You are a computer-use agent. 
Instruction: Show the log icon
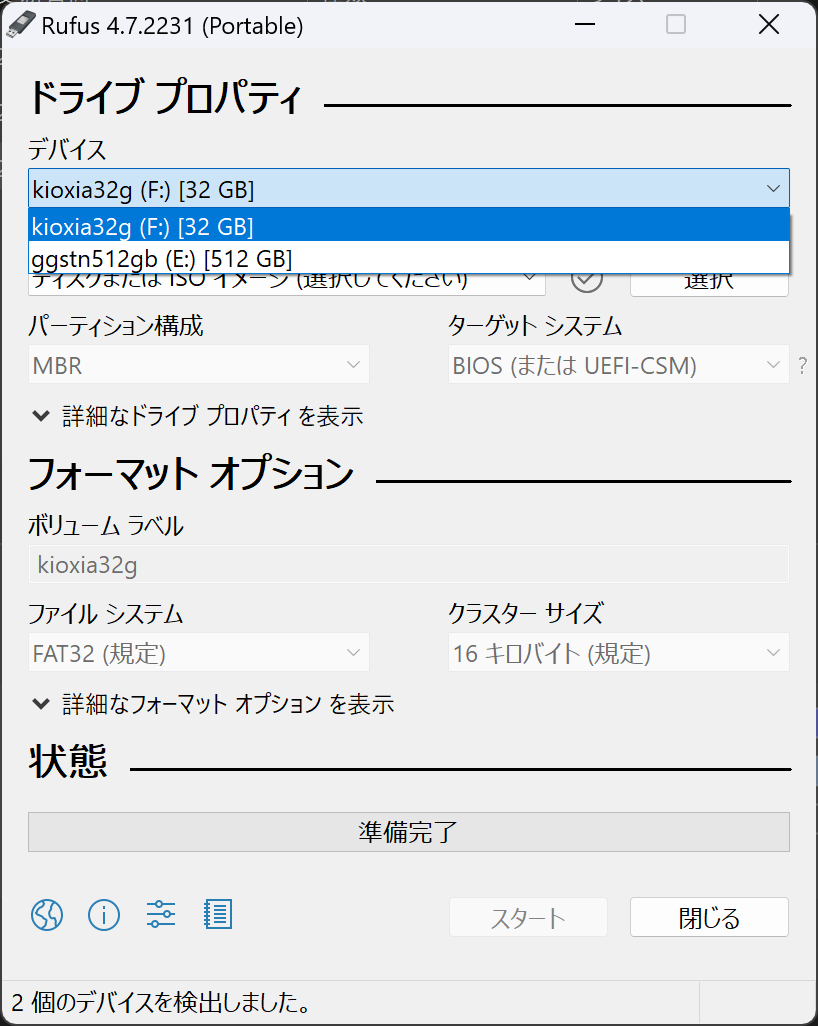[x=217, y=914]
